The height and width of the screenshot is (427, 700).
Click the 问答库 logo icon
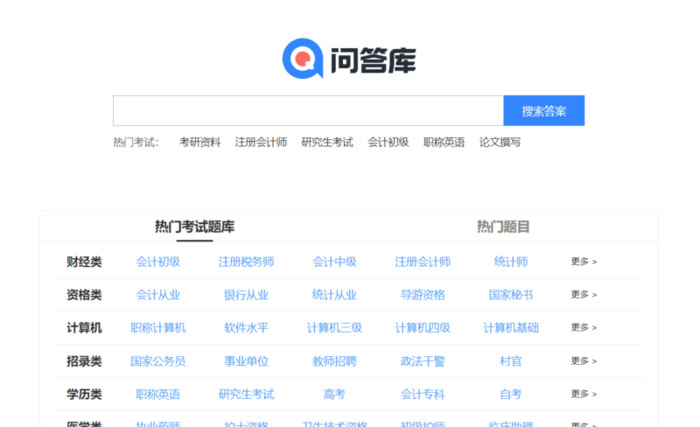[x=303, y=59]
